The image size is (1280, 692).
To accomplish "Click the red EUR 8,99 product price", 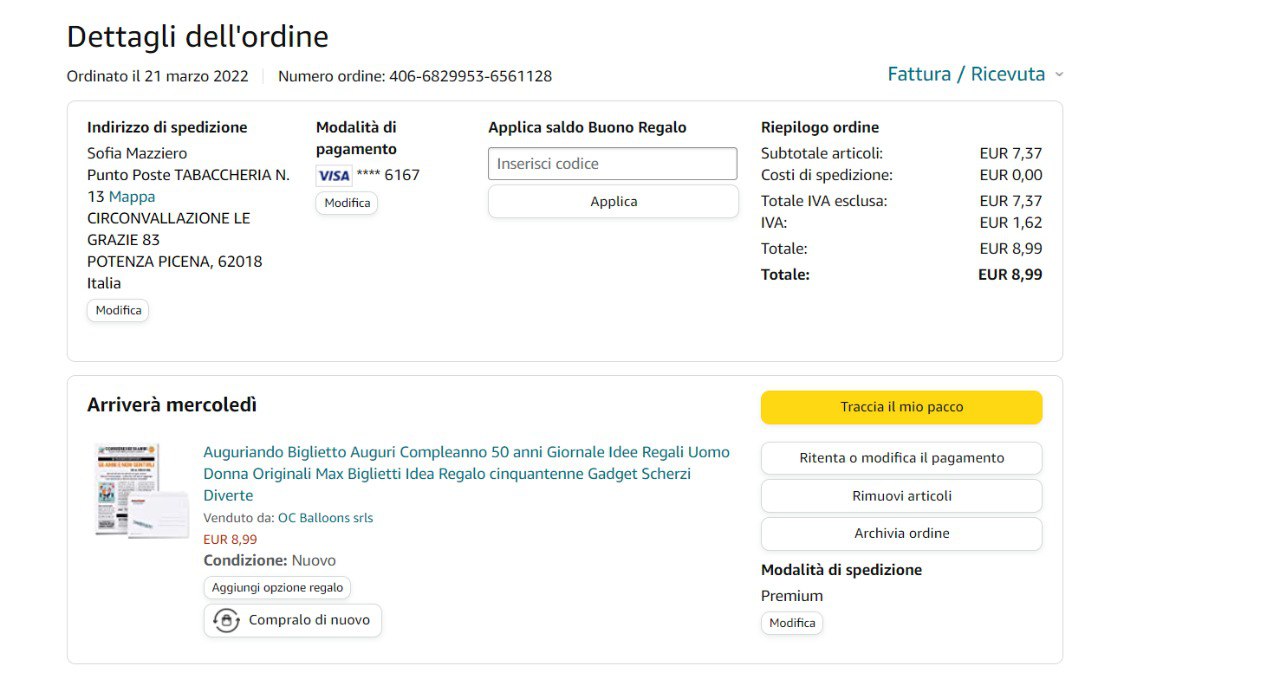I will (230, 539).
